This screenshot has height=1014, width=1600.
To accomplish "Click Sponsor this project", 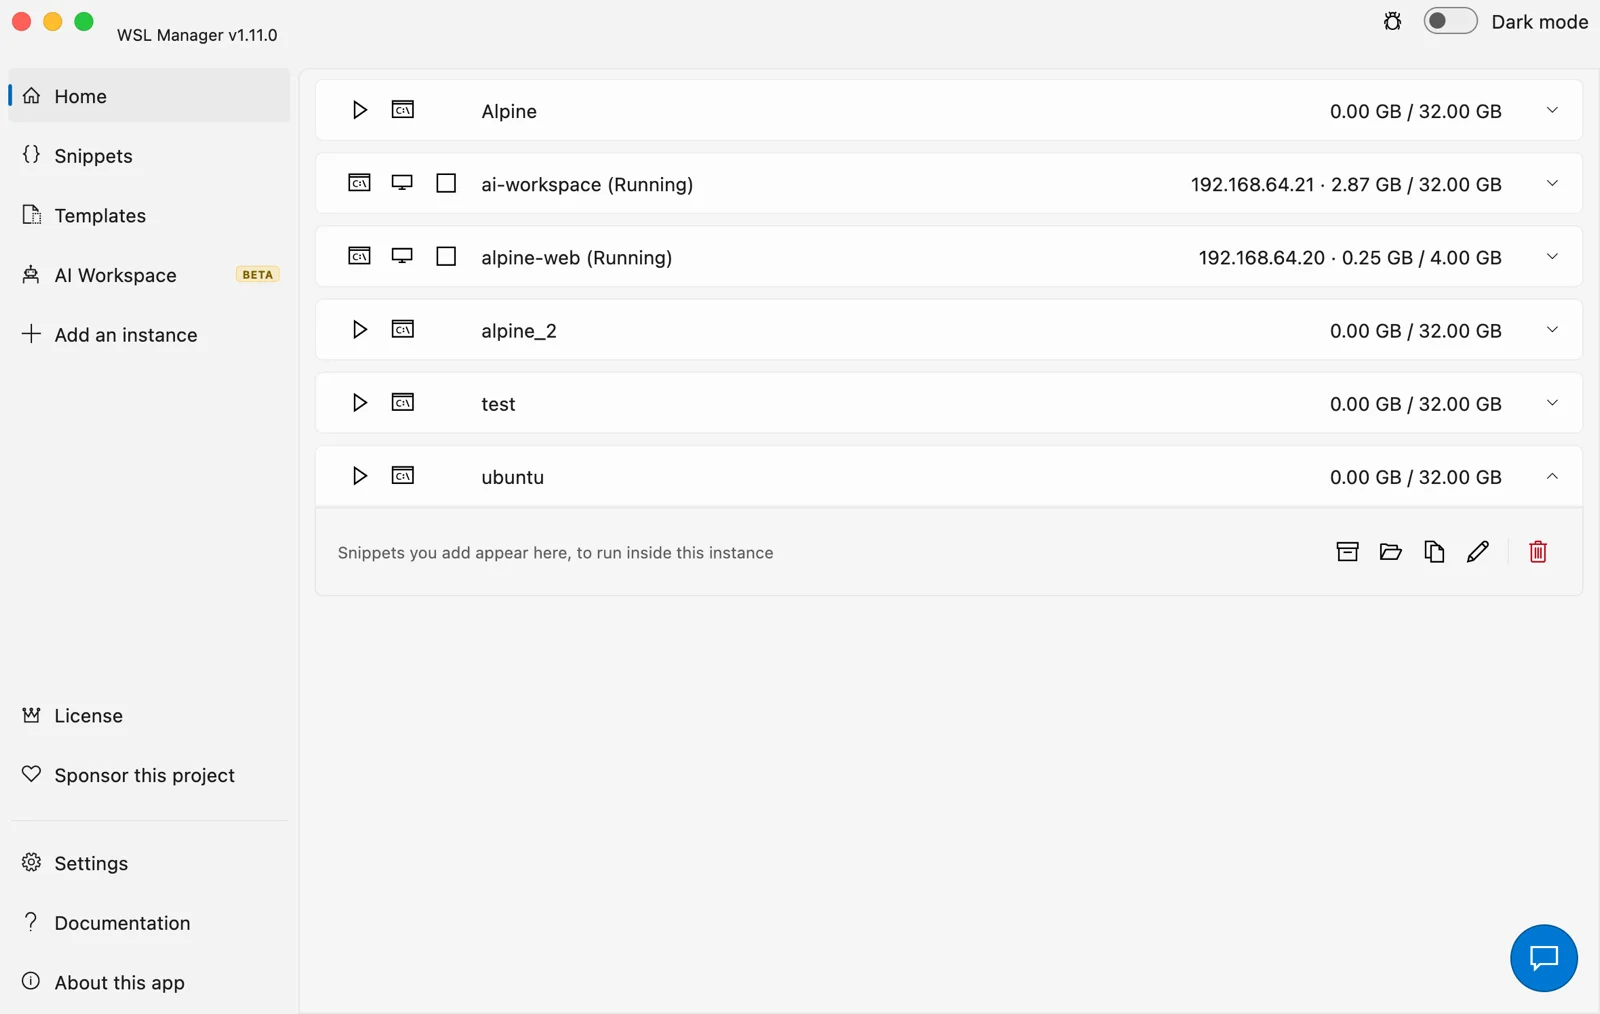I will click(149, 775).
